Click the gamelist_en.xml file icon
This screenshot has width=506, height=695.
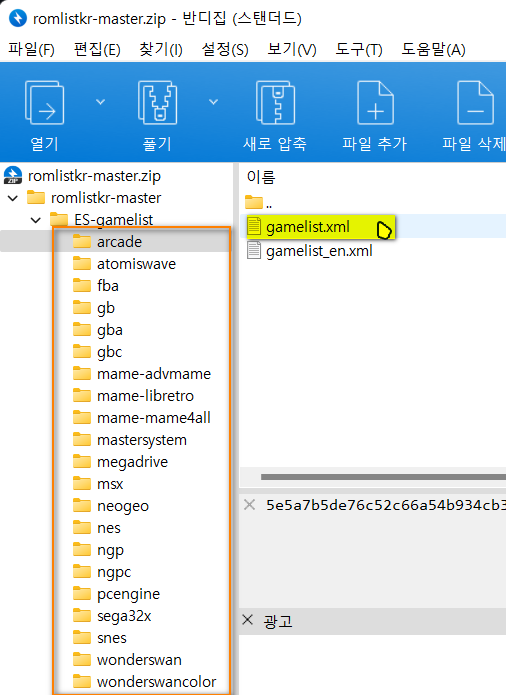tap(254, 250)
